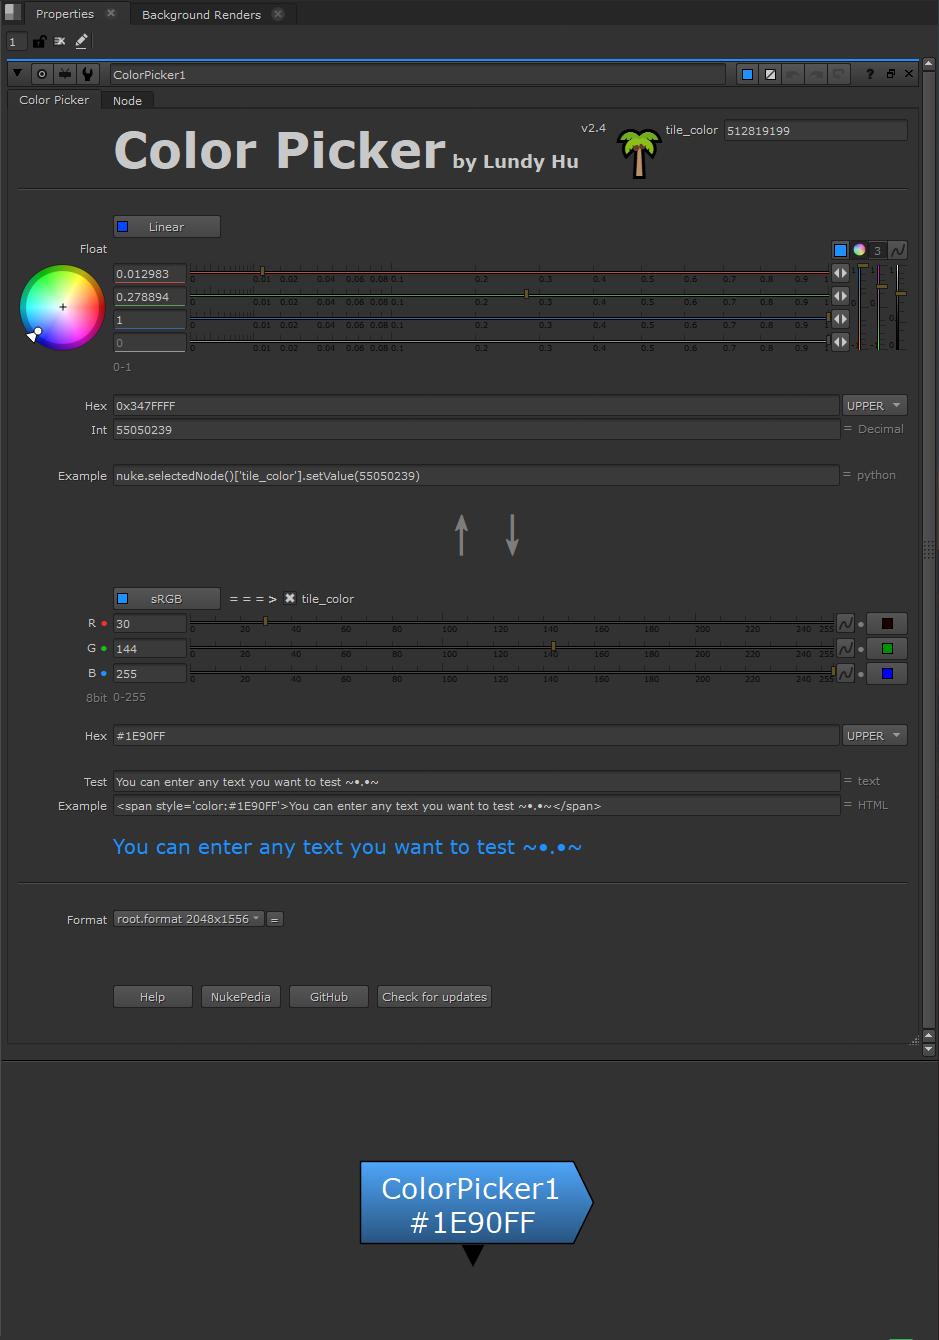Select the Properties tab
This screenshot has width=939, height=1340.
65,14
